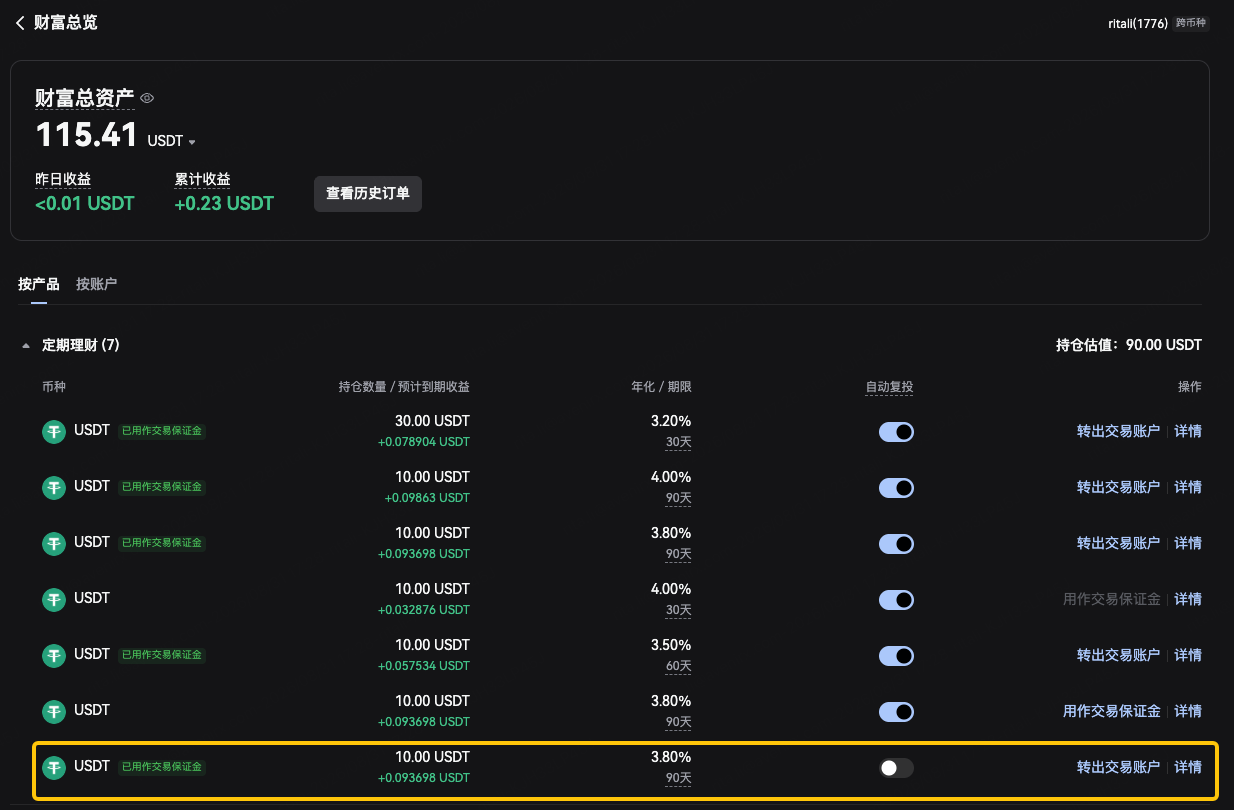Click the 跨币种 badge next to ritali(1776)
Image resolution: width=1234 pixels, height=810 pixels.
point(1191,23)
